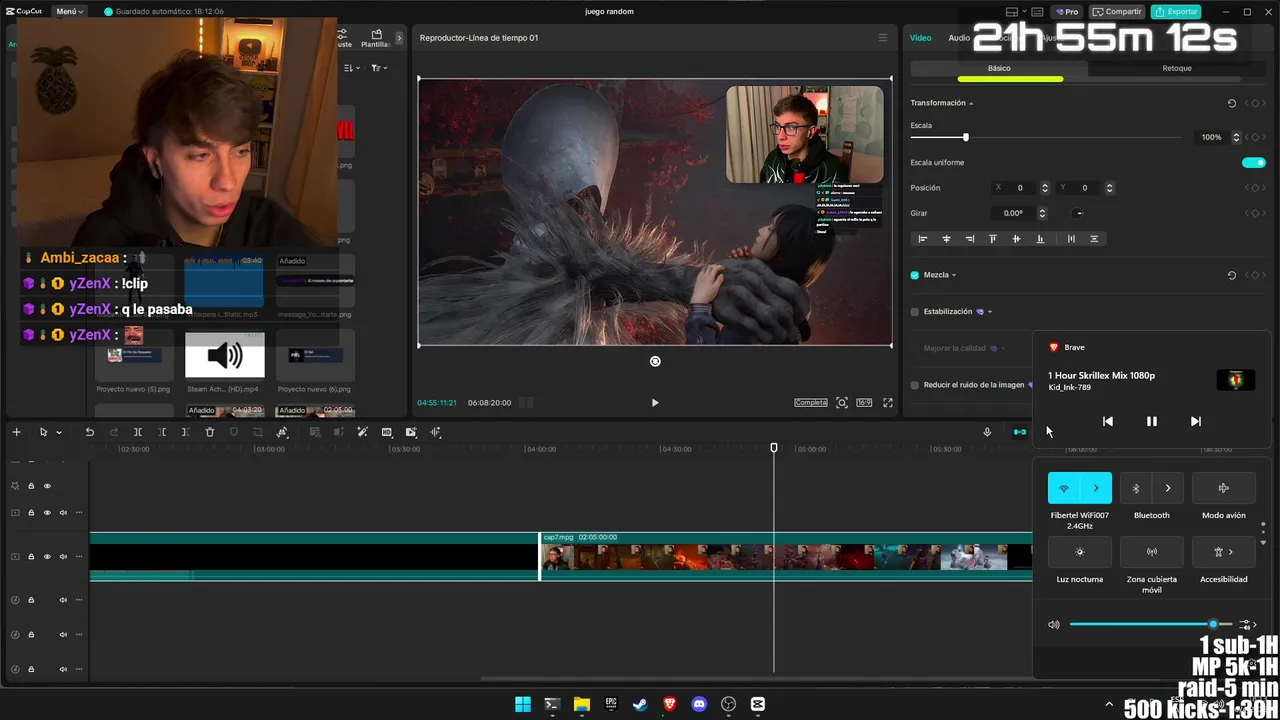Screen dimensions: 1280x720
Task: Click the scan focus icon under preview
Action: 842,403
